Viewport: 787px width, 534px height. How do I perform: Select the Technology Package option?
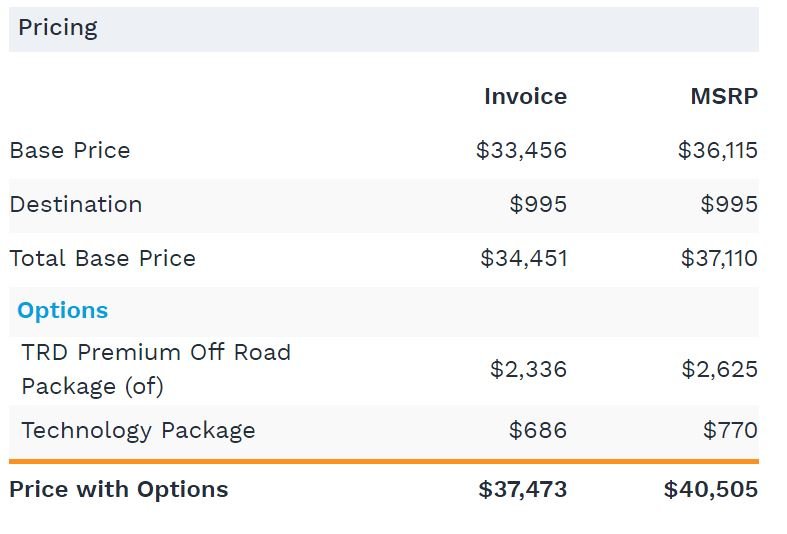tap(139, 431)
